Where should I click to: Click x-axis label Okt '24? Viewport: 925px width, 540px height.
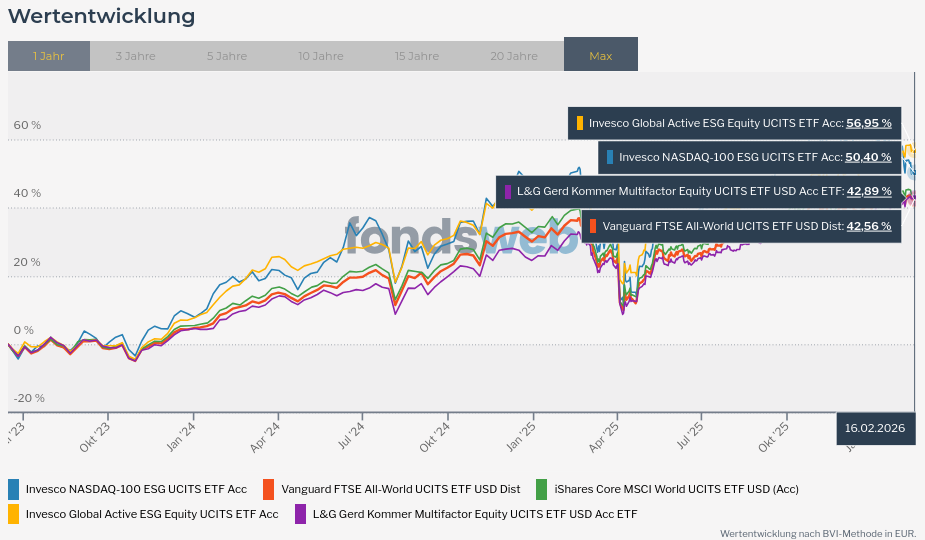(x=435, y=438)
